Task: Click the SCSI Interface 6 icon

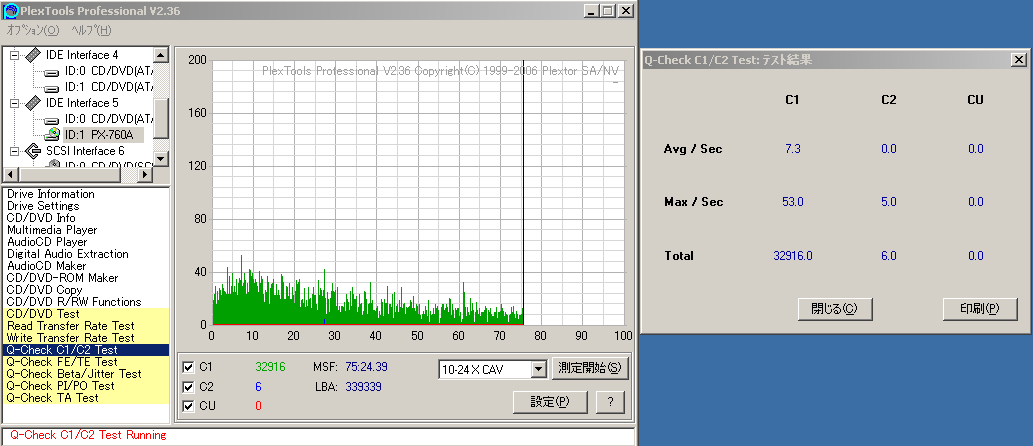Action: 33,151
